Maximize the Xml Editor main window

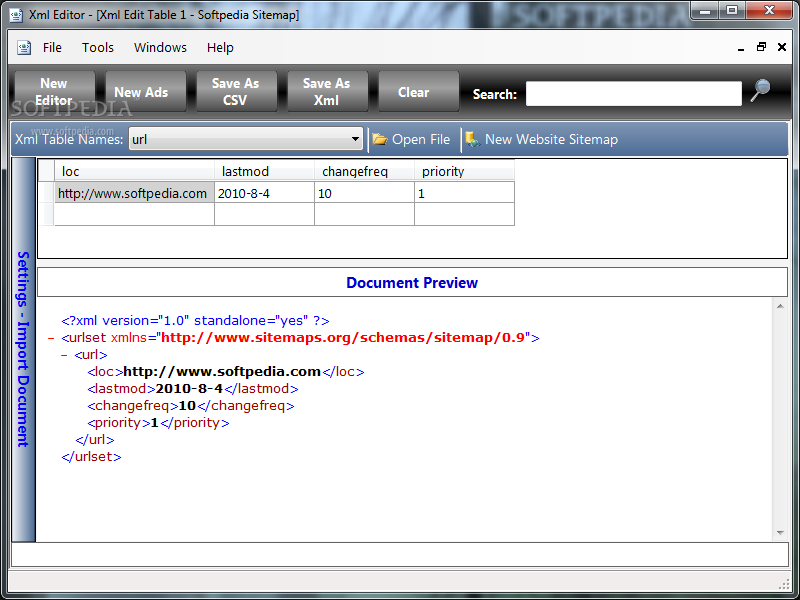point(732,10)
